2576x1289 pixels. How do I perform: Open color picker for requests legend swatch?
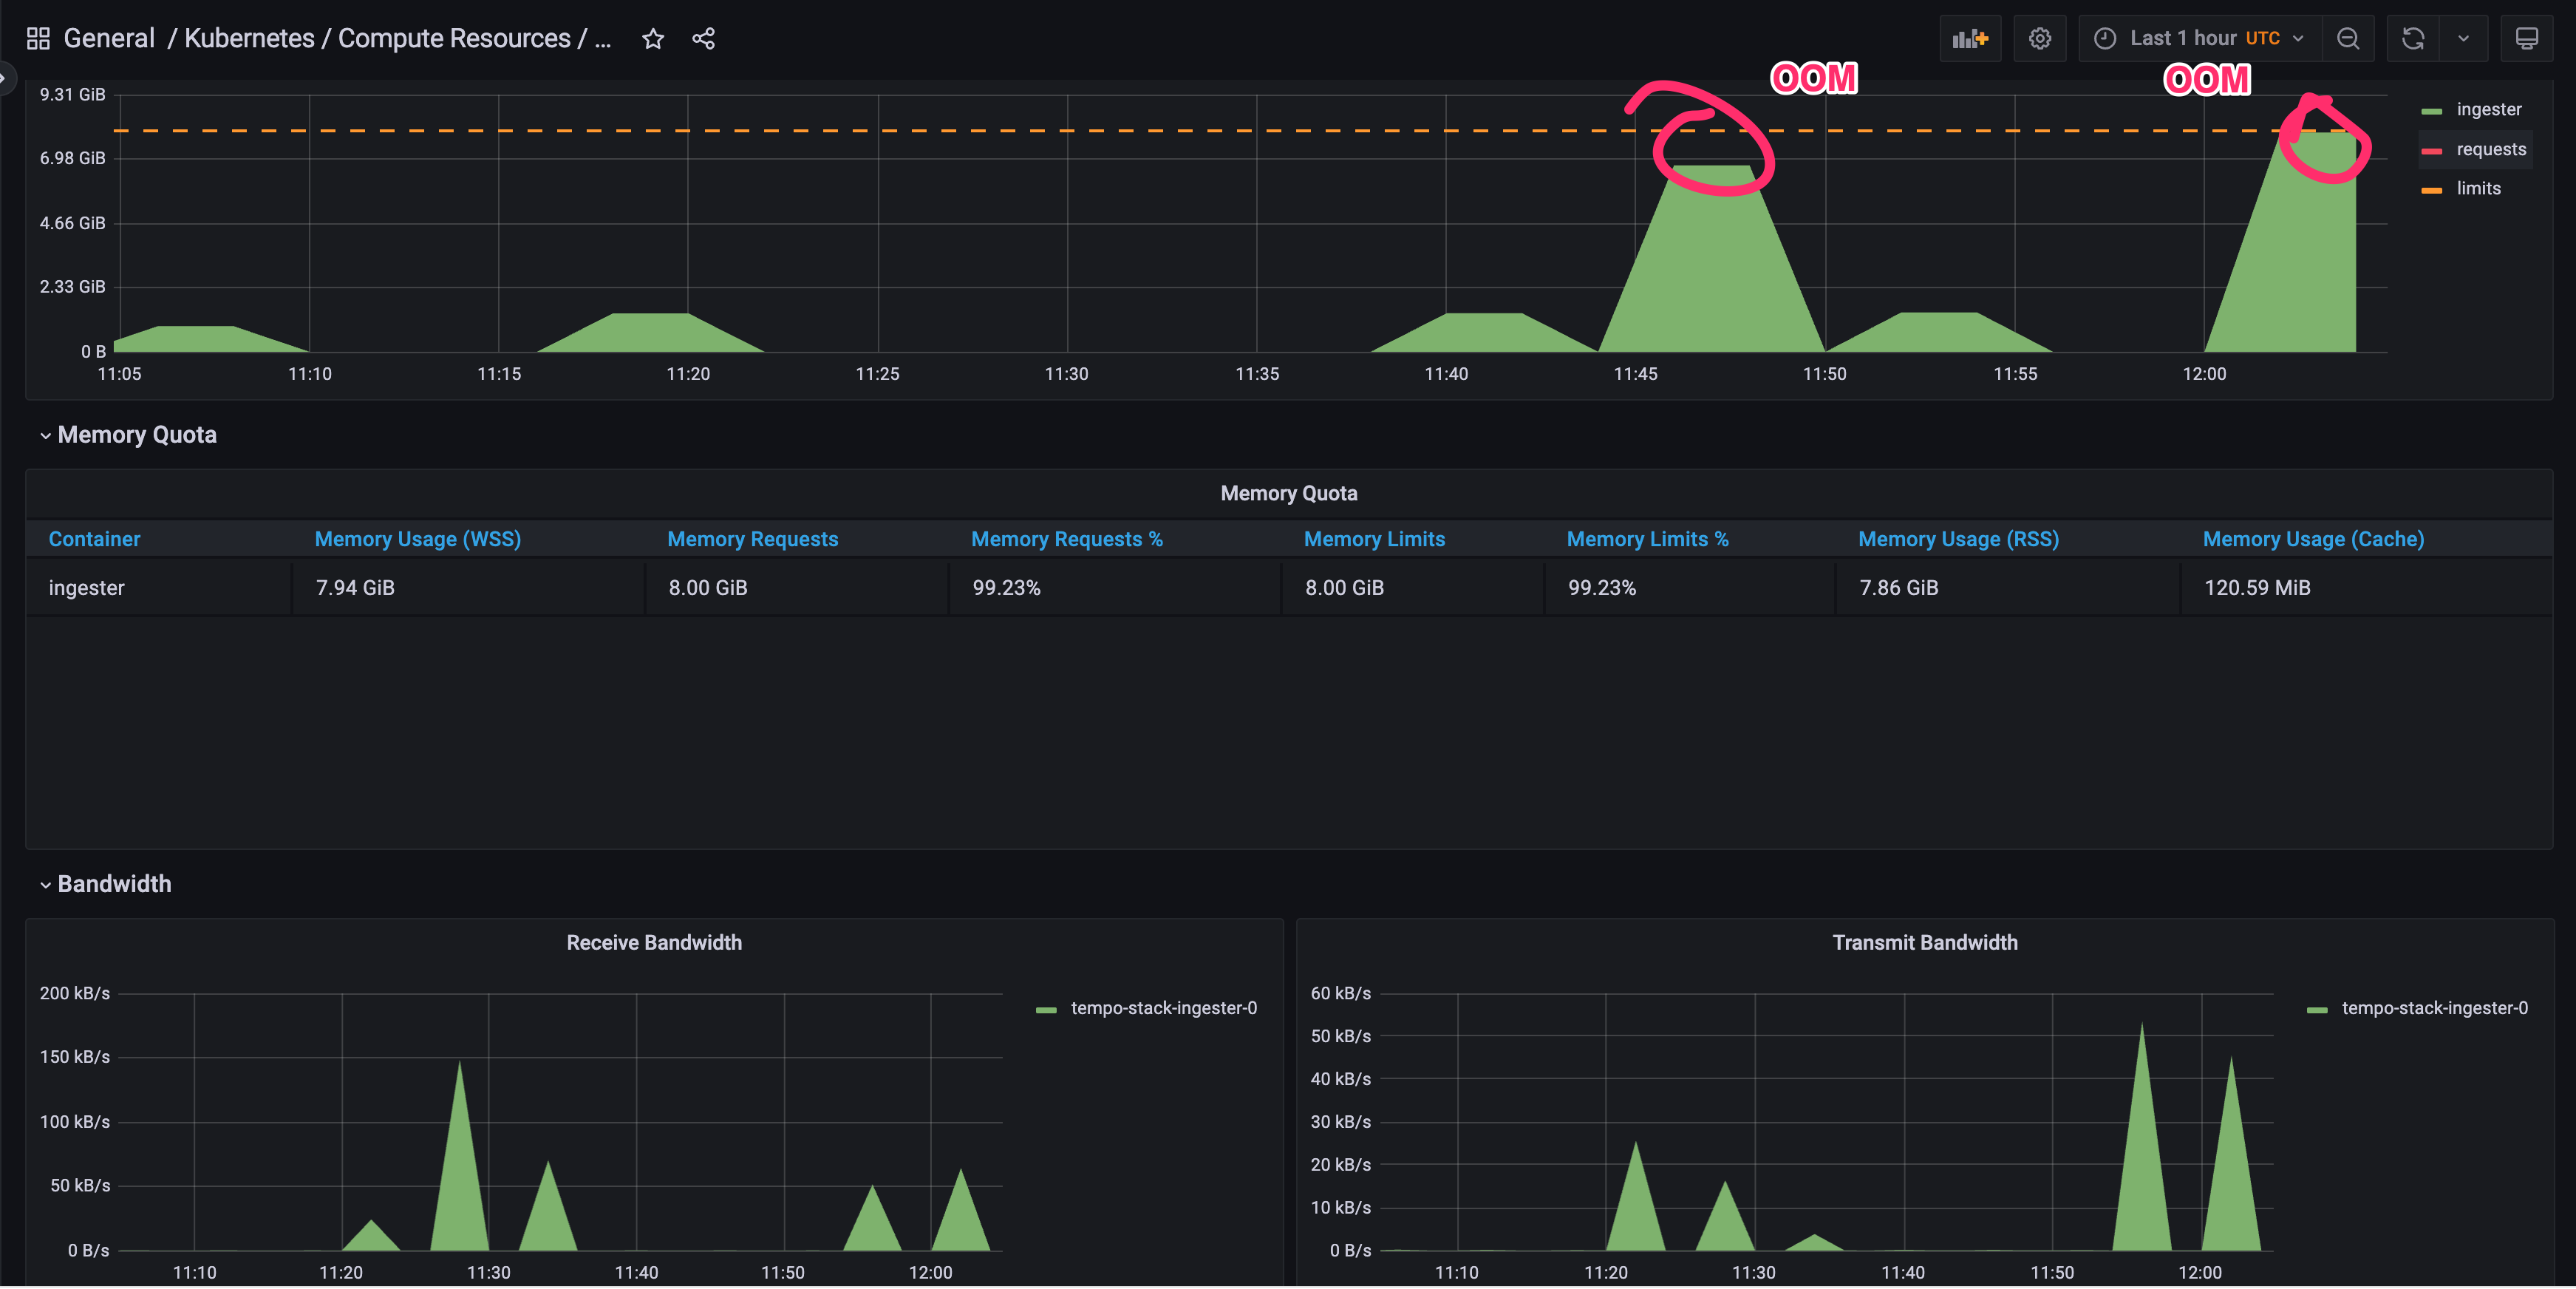click(2432, 151)
